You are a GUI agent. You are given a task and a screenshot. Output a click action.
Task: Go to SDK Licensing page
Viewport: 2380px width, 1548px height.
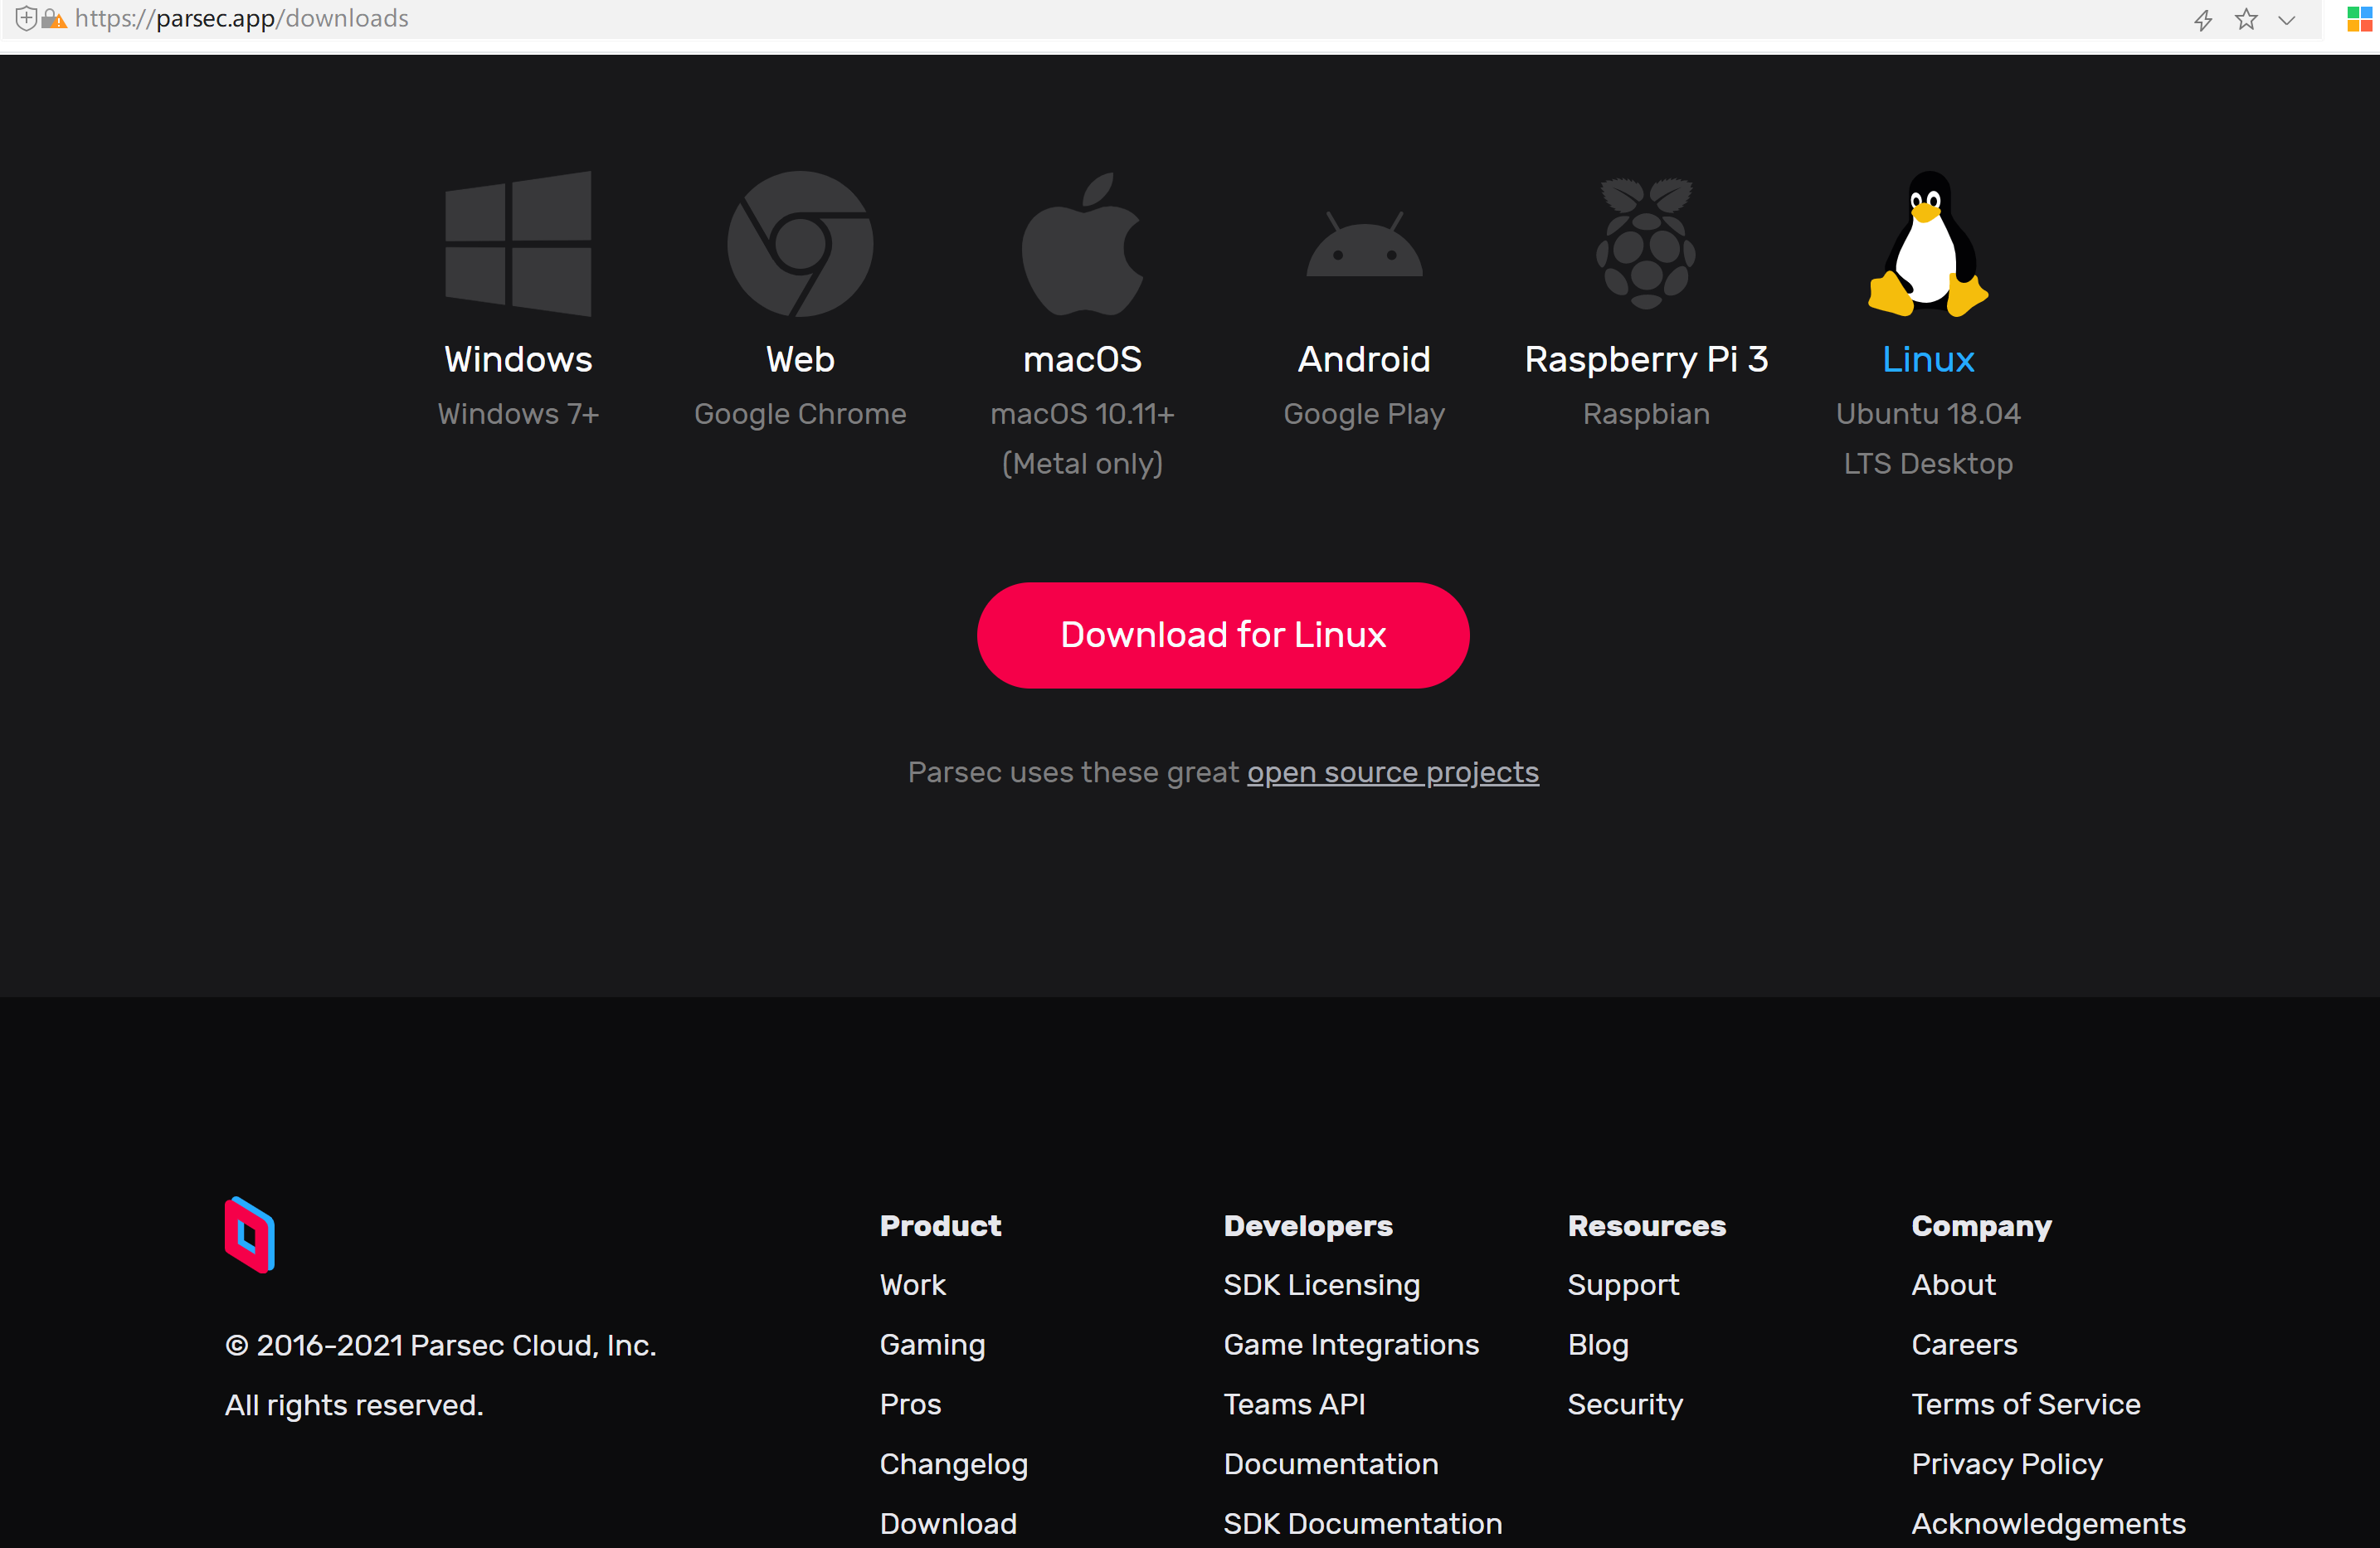(x=1321, y=1285)
